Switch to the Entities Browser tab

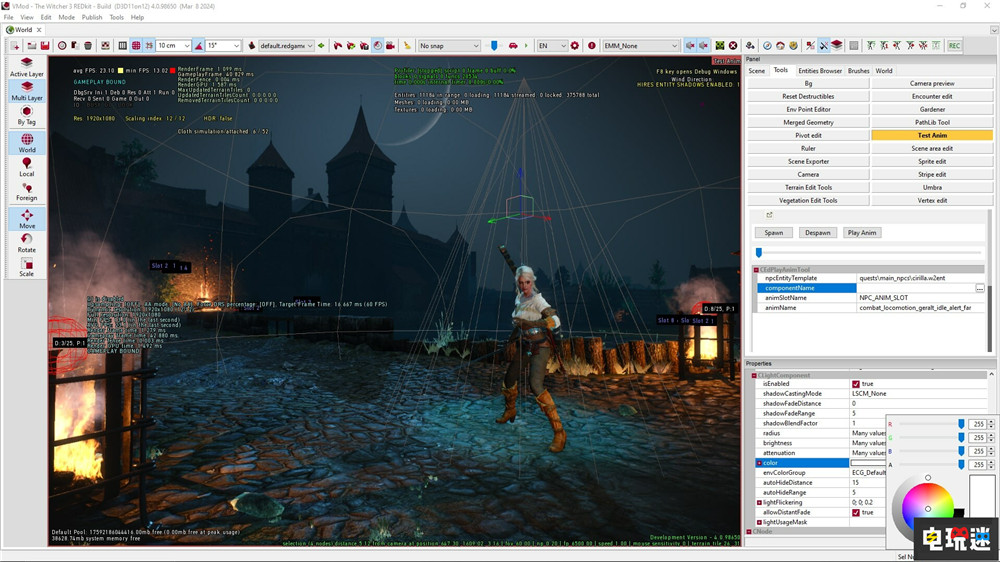[820, 71]
